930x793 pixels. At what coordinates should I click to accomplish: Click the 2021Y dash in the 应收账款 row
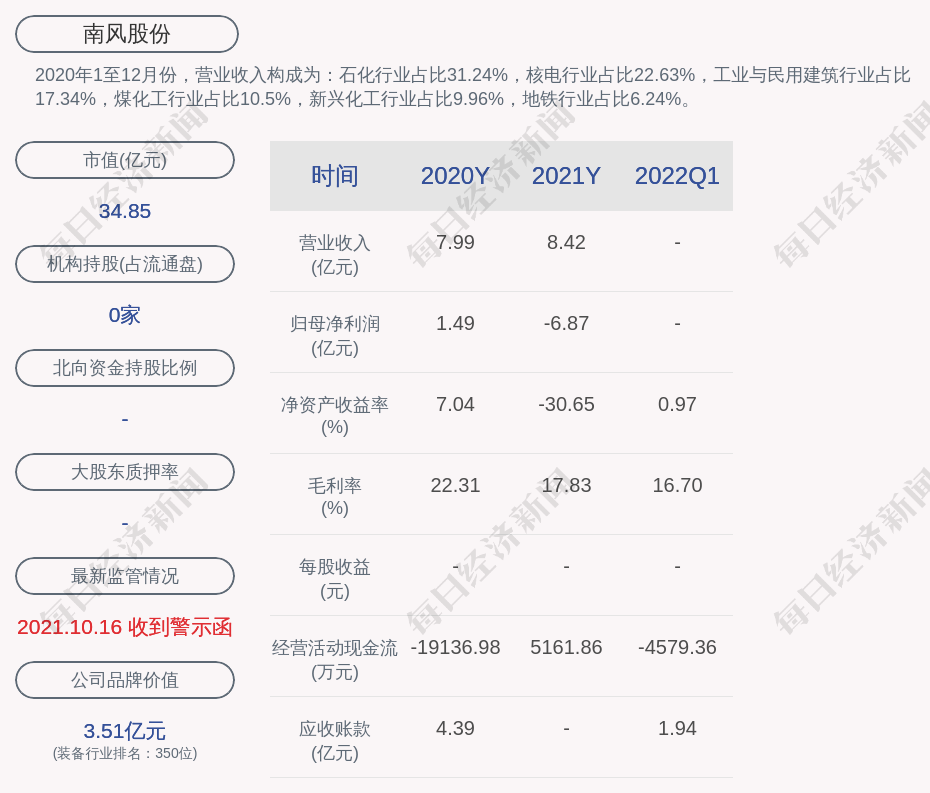pos(566,728)
